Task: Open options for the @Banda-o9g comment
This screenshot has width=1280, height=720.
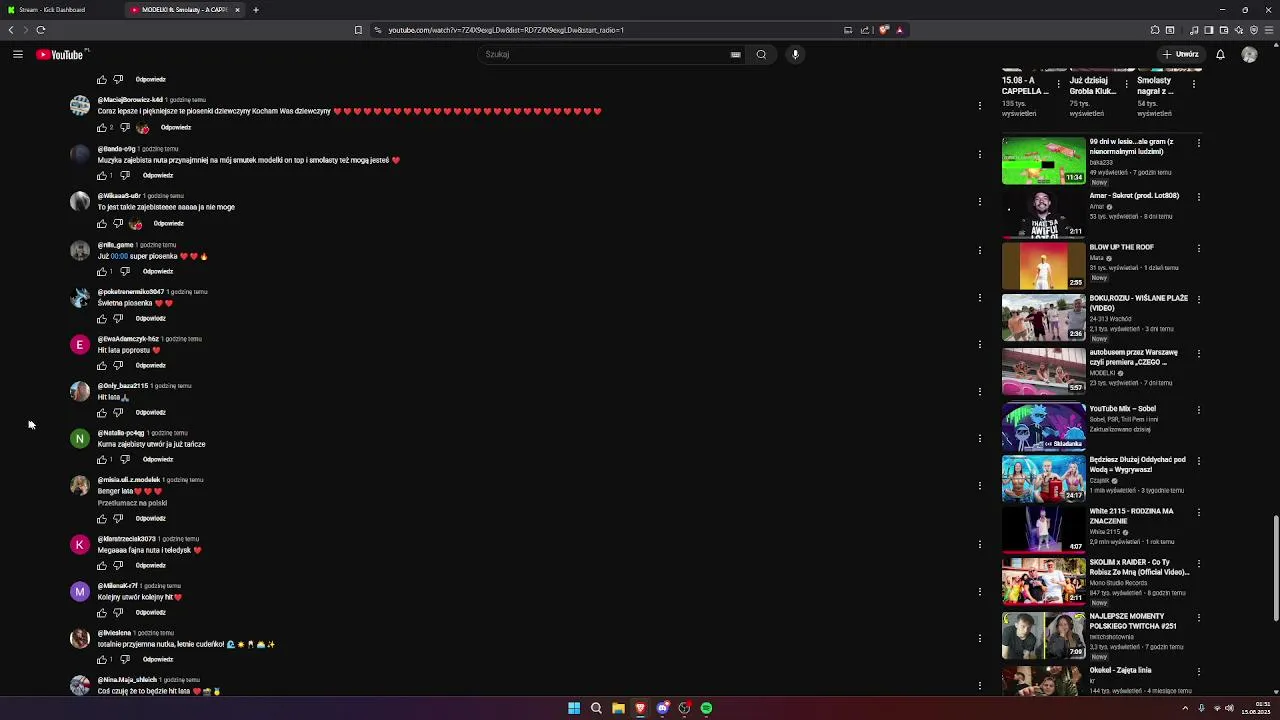Action: [980, 154]
